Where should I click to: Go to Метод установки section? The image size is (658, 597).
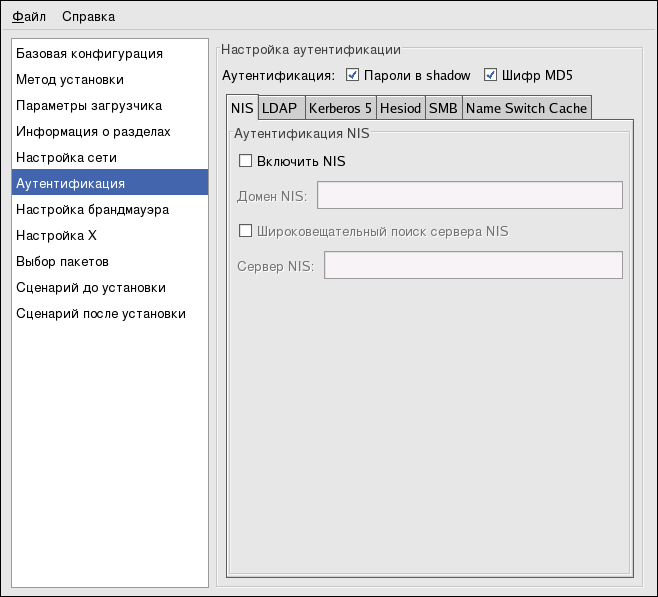(x=70, y=79)
